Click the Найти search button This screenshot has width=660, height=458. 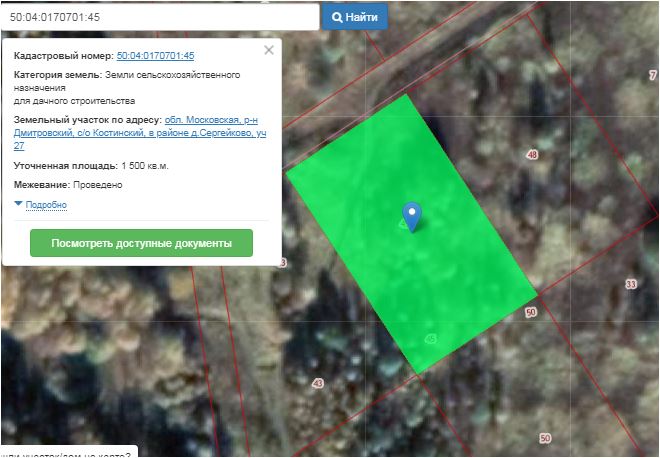354,17
